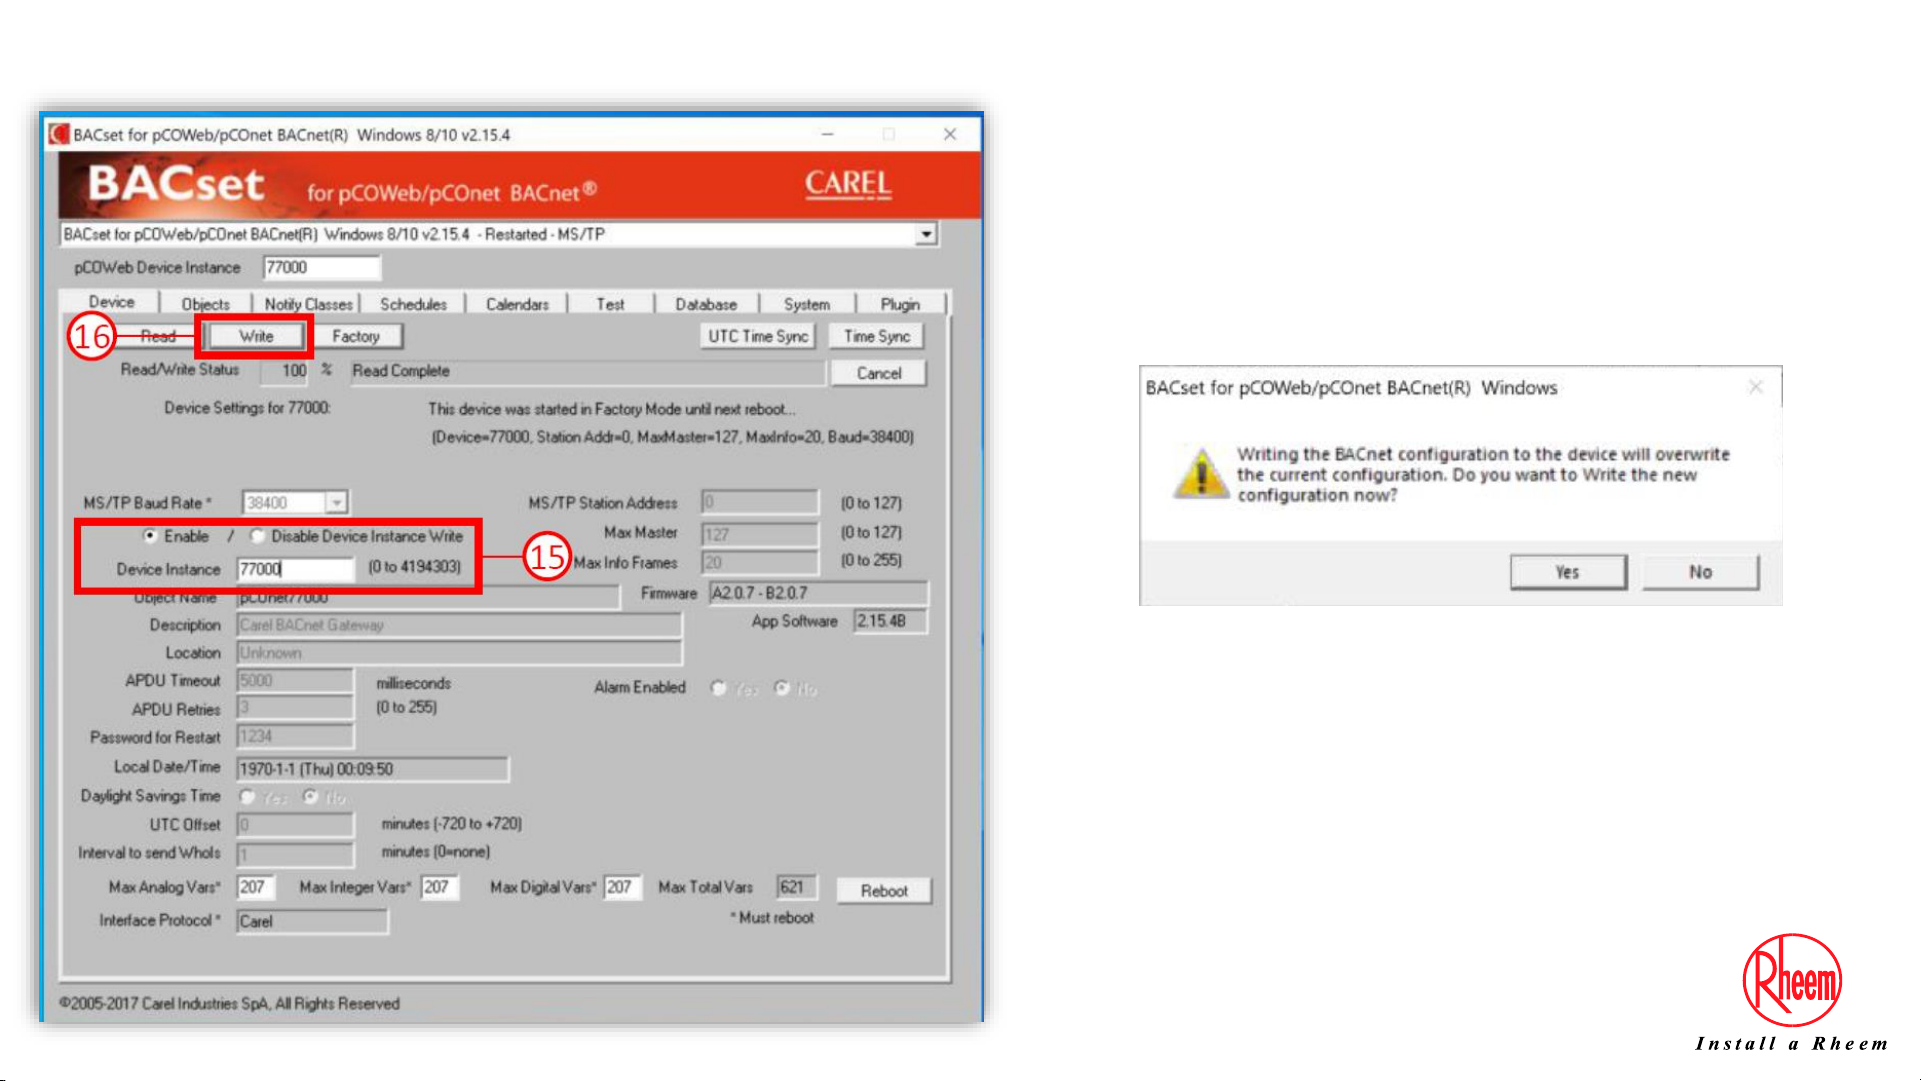Open the Schedules tab
This screenshot has height=1081, width=1921.
click(413, 304)
